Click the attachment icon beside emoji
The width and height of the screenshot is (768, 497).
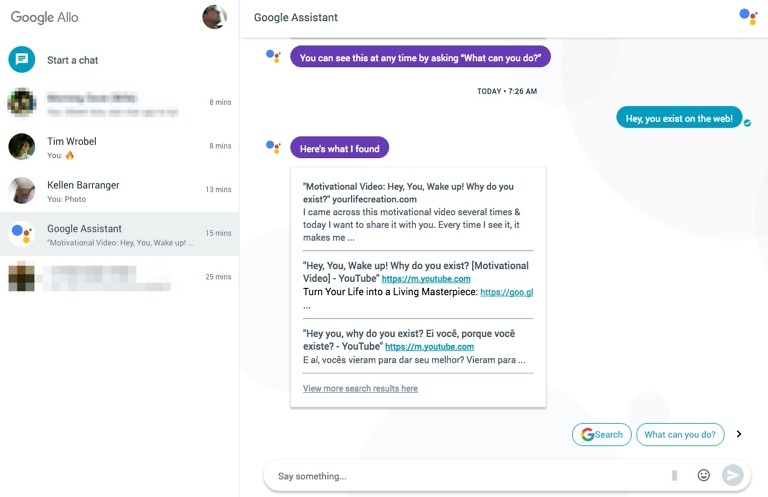pyautogui.click(x=675, y=475)
